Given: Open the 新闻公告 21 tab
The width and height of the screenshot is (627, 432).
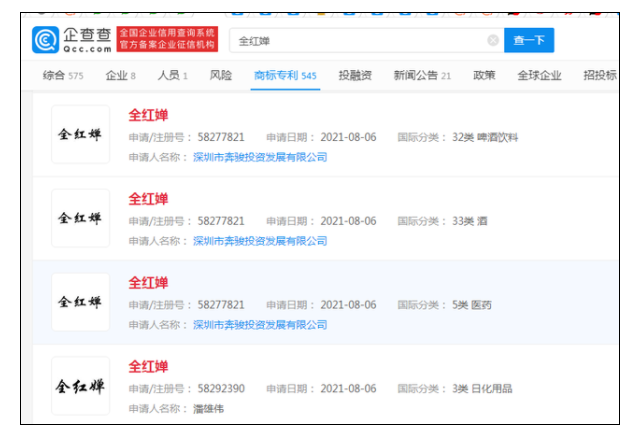Looking at the screenshot, I should click(x=422, y=75).
